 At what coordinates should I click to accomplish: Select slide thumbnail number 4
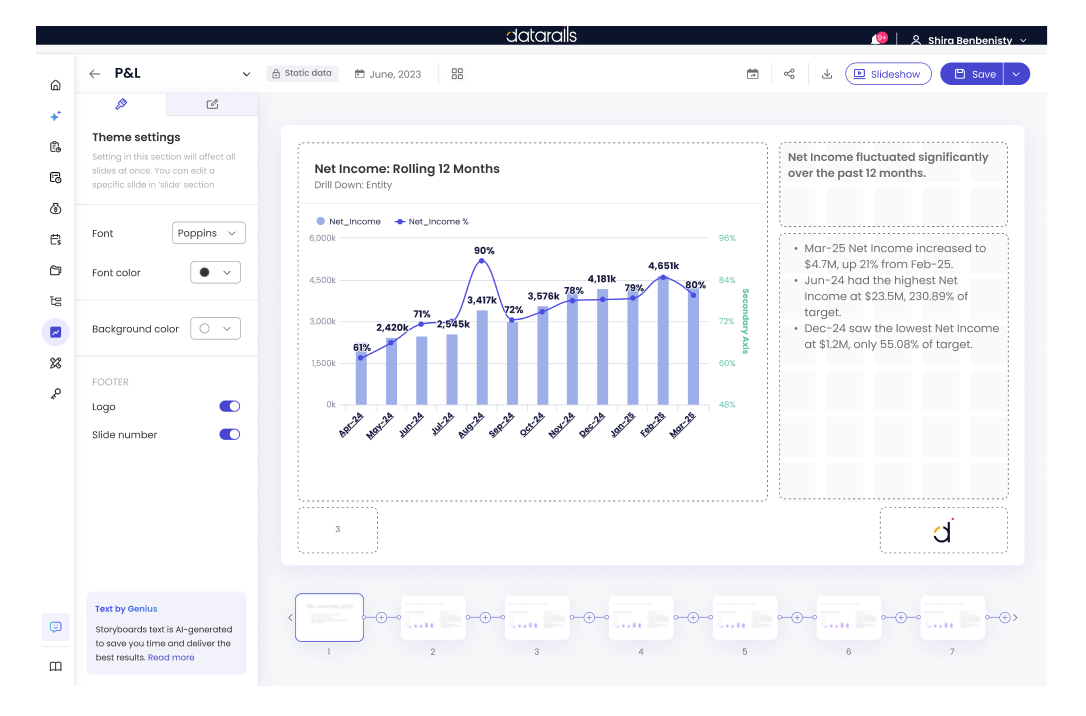641,618
